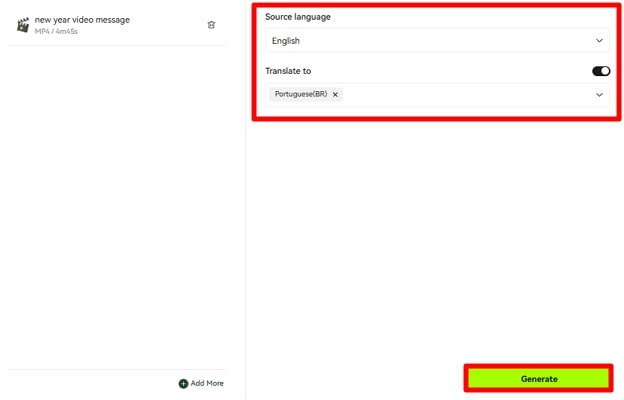Click the Translate to field chevron arrow

599,94
